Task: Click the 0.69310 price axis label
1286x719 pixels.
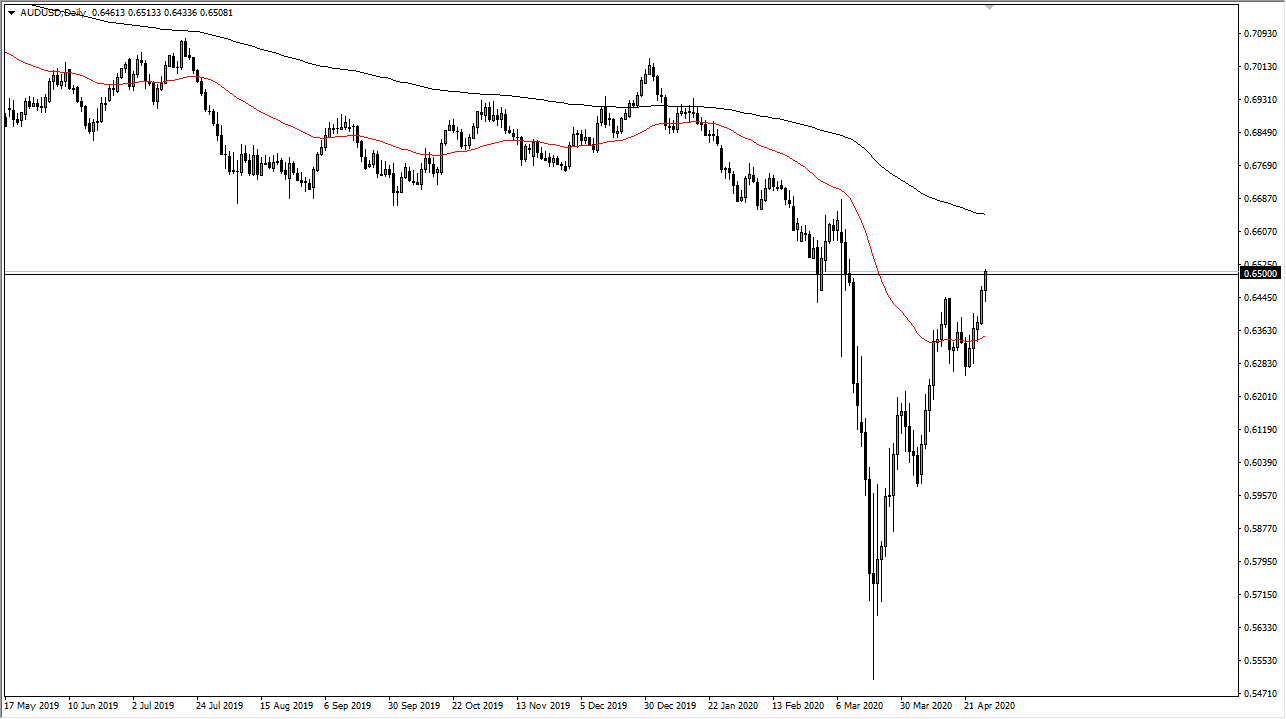Action: coord(1260,100)
